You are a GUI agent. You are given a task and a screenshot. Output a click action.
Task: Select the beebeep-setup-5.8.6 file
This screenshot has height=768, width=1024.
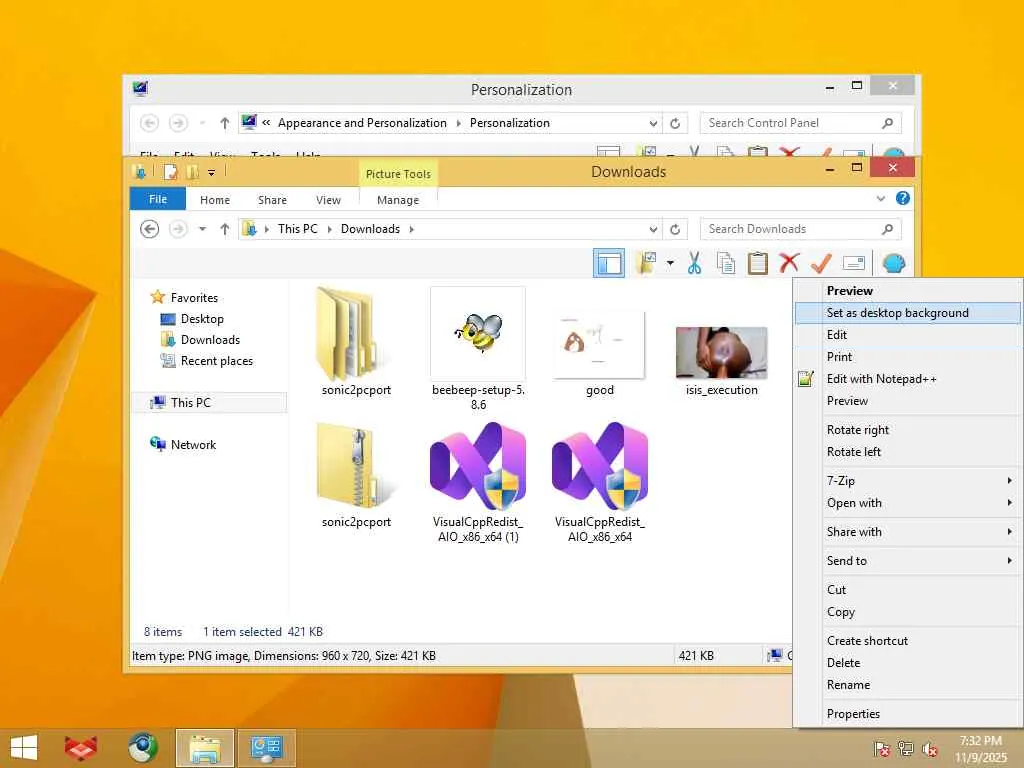478,349
